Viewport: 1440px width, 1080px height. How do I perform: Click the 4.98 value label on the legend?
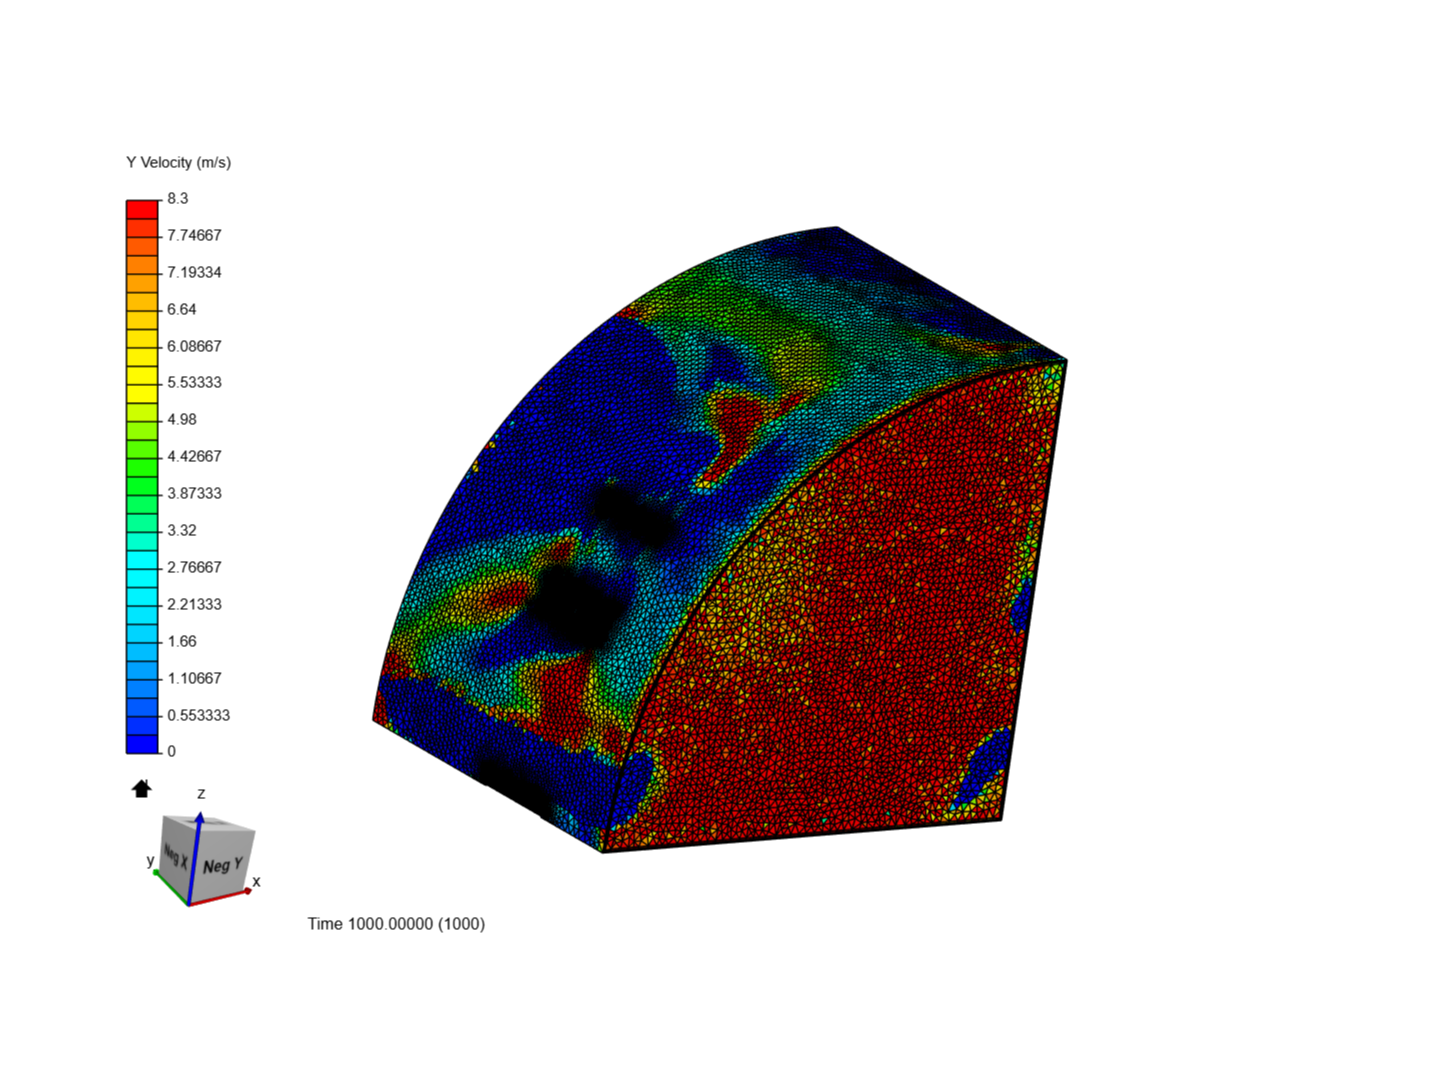pos(183,419)
